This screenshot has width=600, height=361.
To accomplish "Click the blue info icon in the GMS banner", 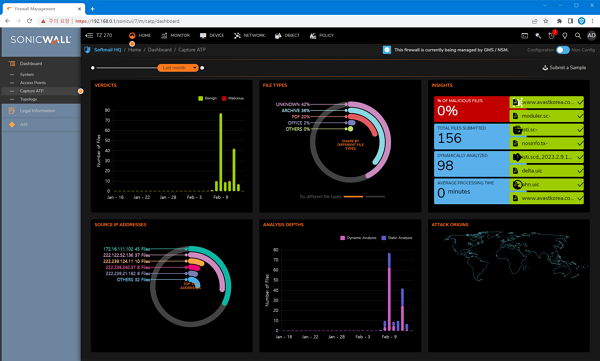I will coord(387,50).
